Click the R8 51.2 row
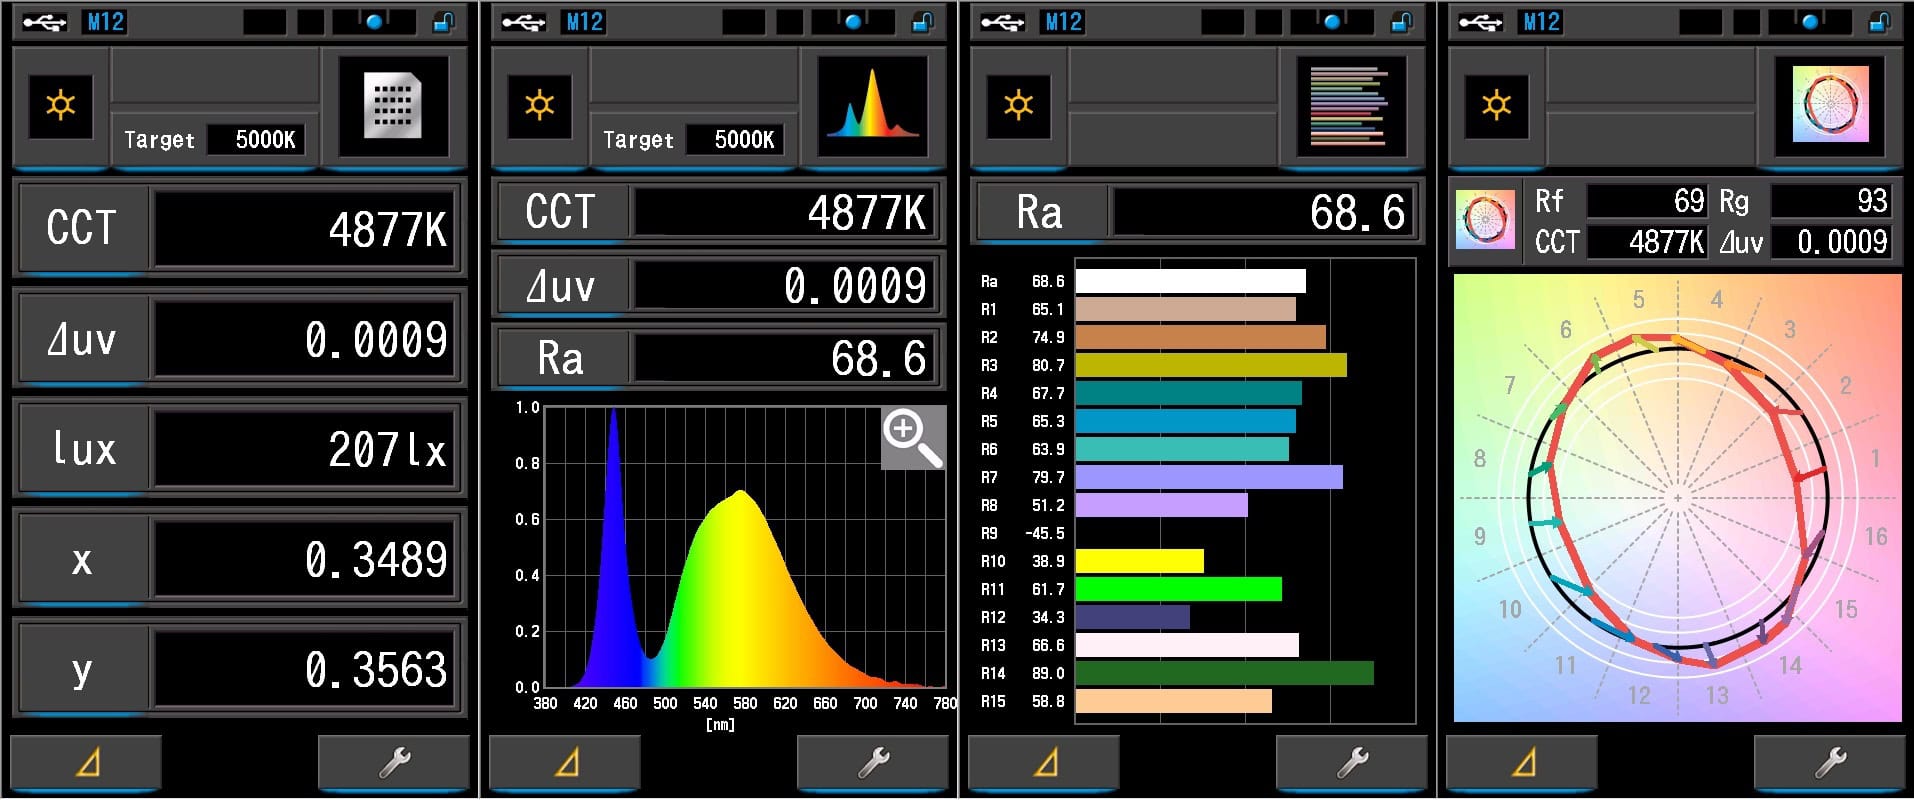Screen dimensions: 1914x800 pyautogui.click(x=1113, y=505)
